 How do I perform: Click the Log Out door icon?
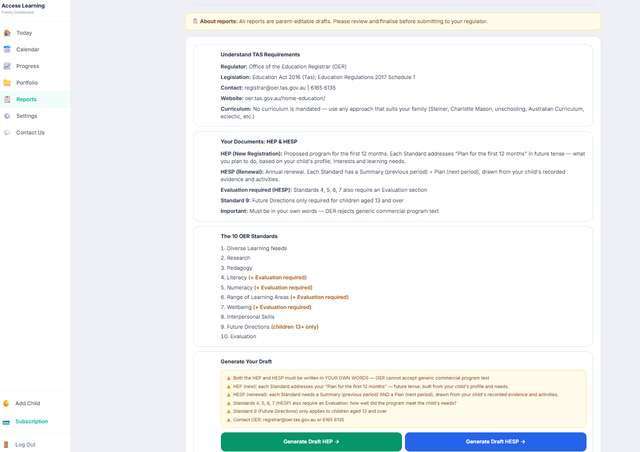[x=6, y=445]
